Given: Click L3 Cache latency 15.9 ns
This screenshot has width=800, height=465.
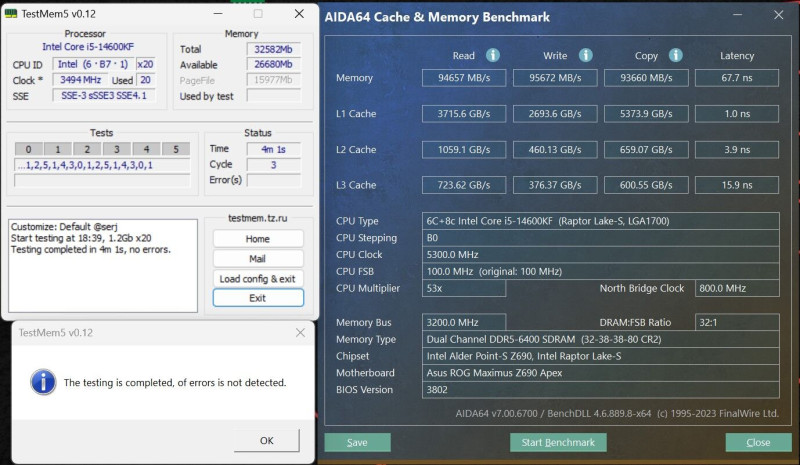Looking at the screenshot, I should coord(737,185).
